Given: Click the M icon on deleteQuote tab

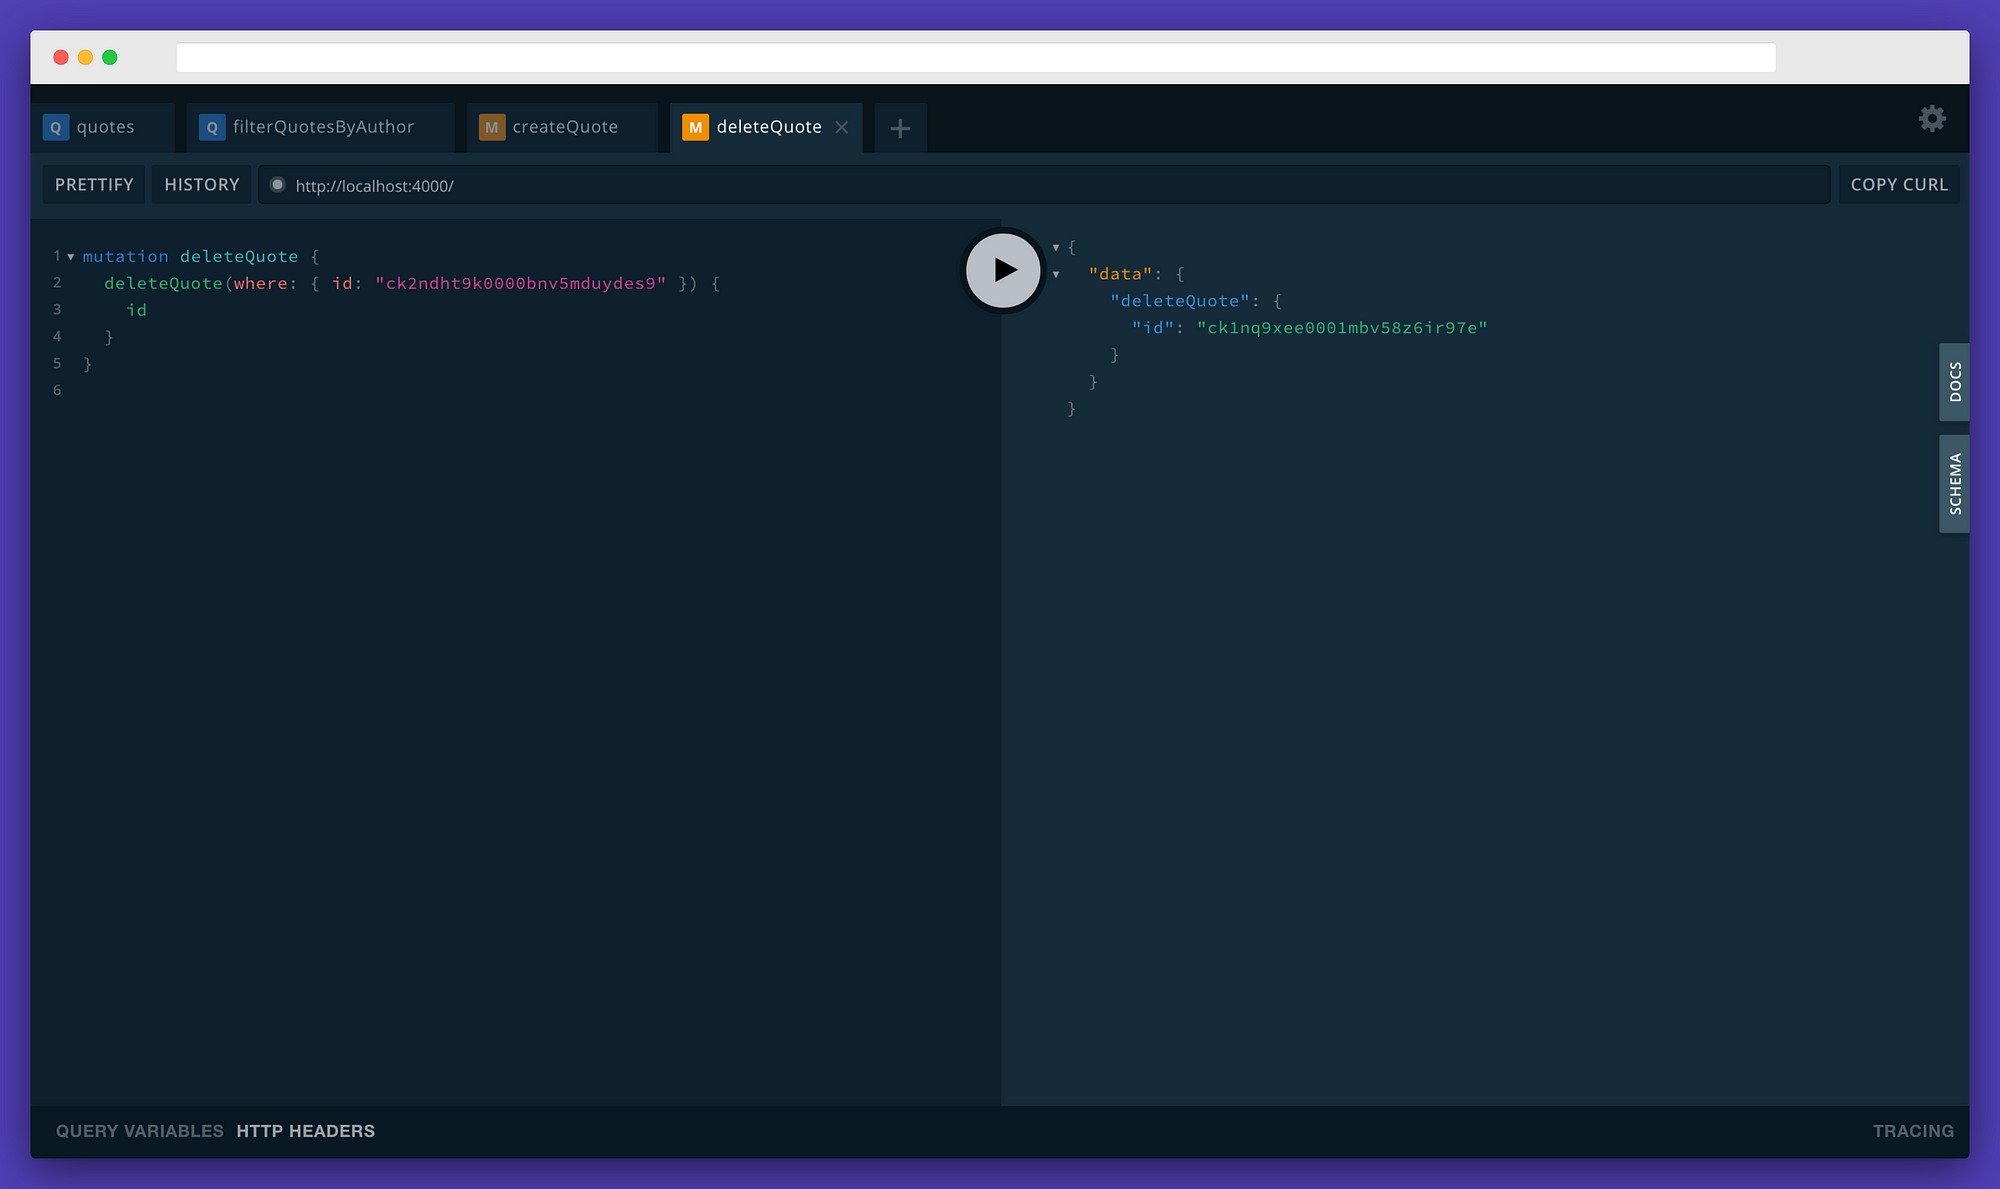Looking at the screenshot, I should 695,127.
